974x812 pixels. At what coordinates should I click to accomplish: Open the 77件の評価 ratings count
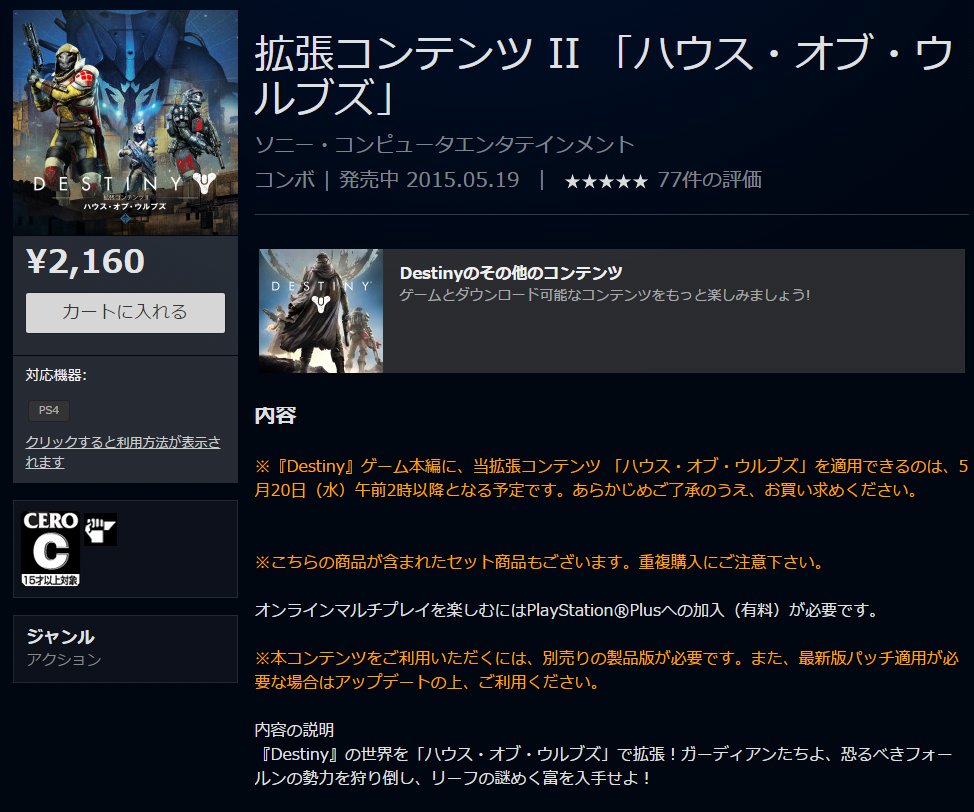pos(709,180)
